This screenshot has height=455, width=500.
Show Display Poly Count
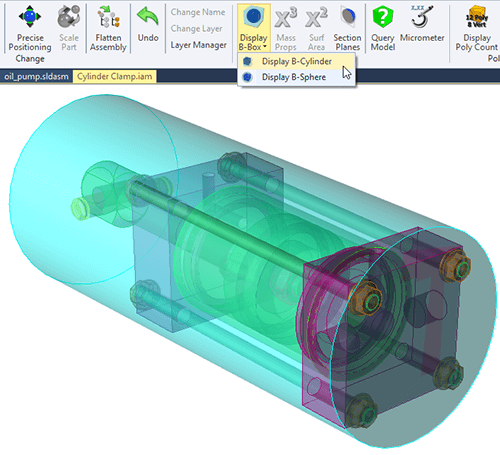[477, 28]
